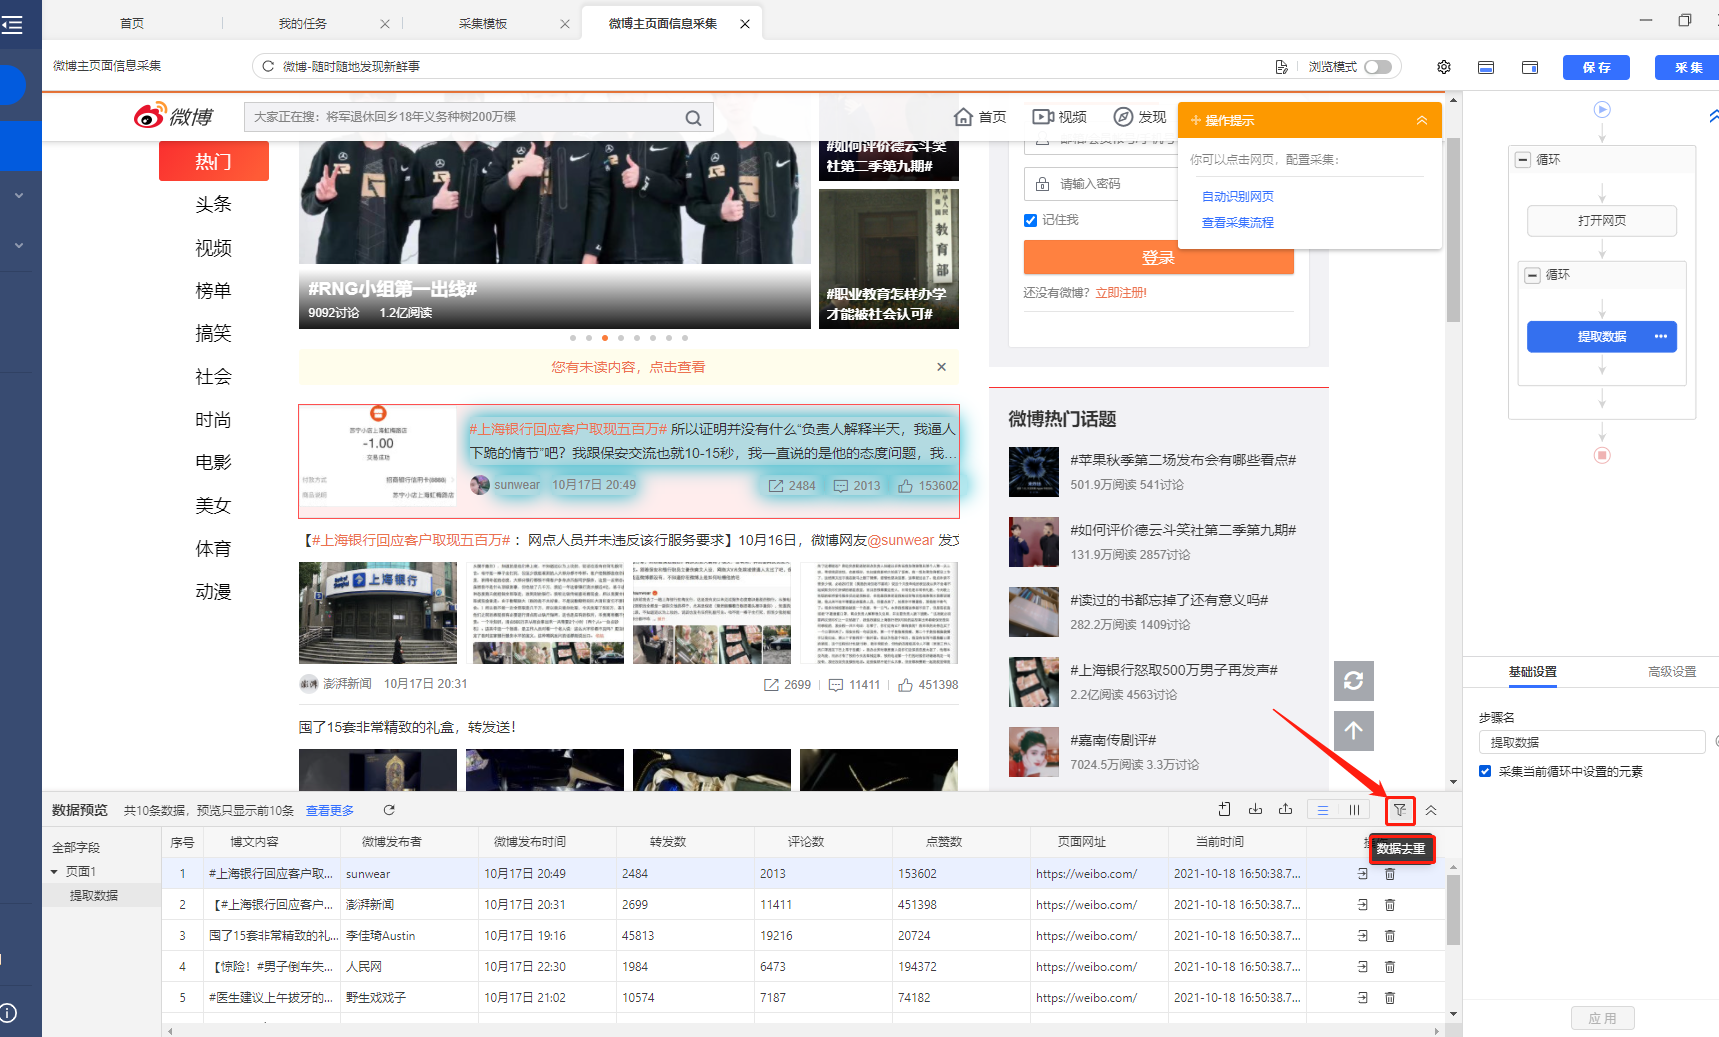Click the page edit icon in the address bar
This screenshot has width=1719, height=1037.
pos(1282,67)
